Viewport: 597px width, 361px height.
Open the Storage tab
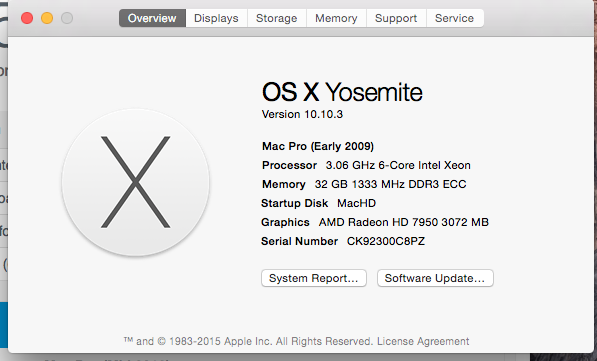[x=276, y=18]
